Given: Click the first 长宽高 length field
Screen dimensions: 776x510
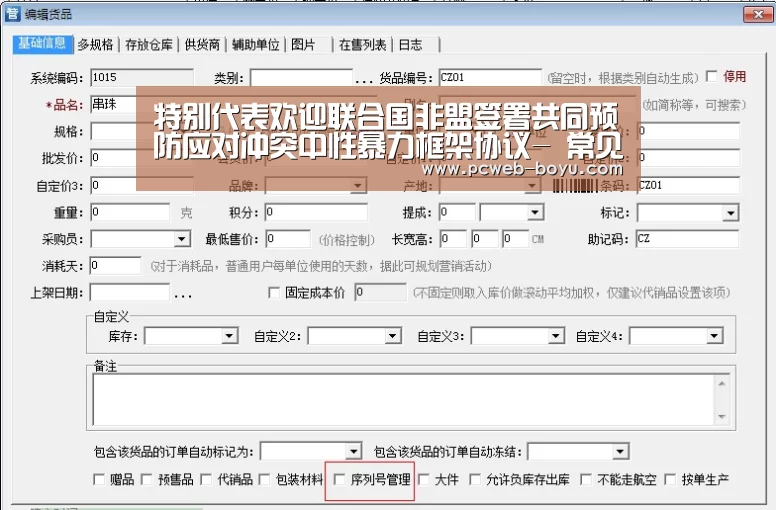Looking at the screenshot, I should coord(453,239).
